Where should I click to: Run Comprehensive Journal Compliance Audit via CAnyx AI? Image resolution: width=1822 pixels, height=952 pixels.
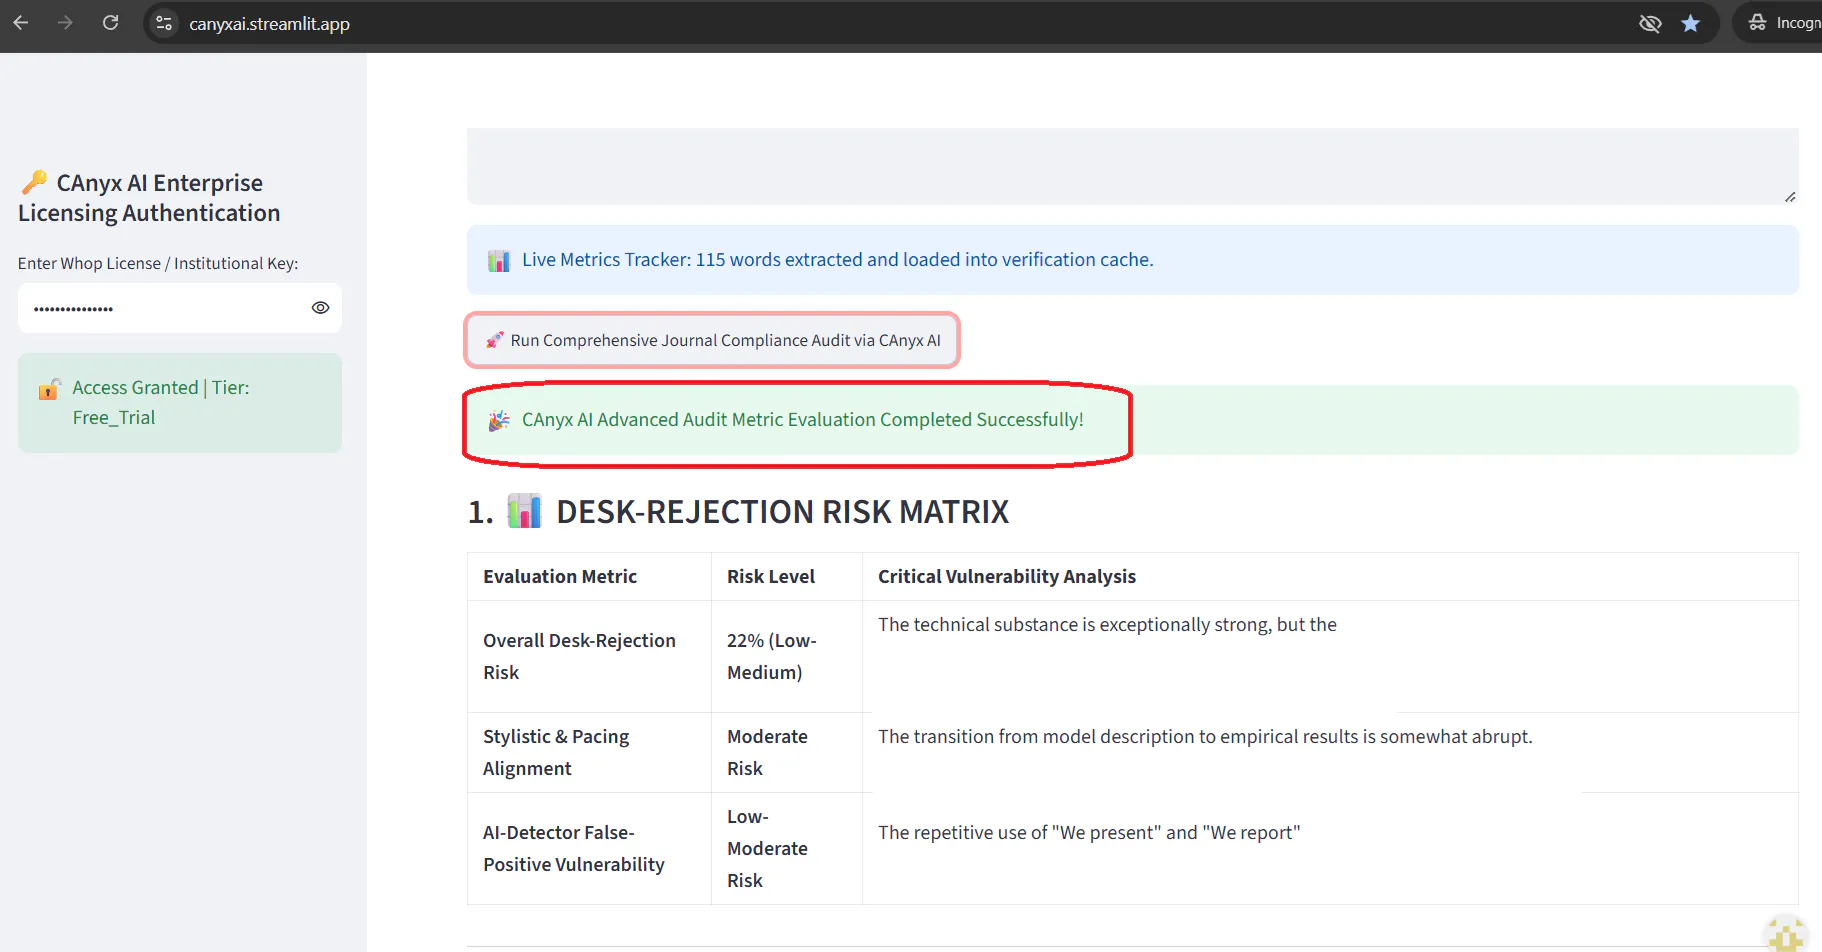[x=712, y=340]
